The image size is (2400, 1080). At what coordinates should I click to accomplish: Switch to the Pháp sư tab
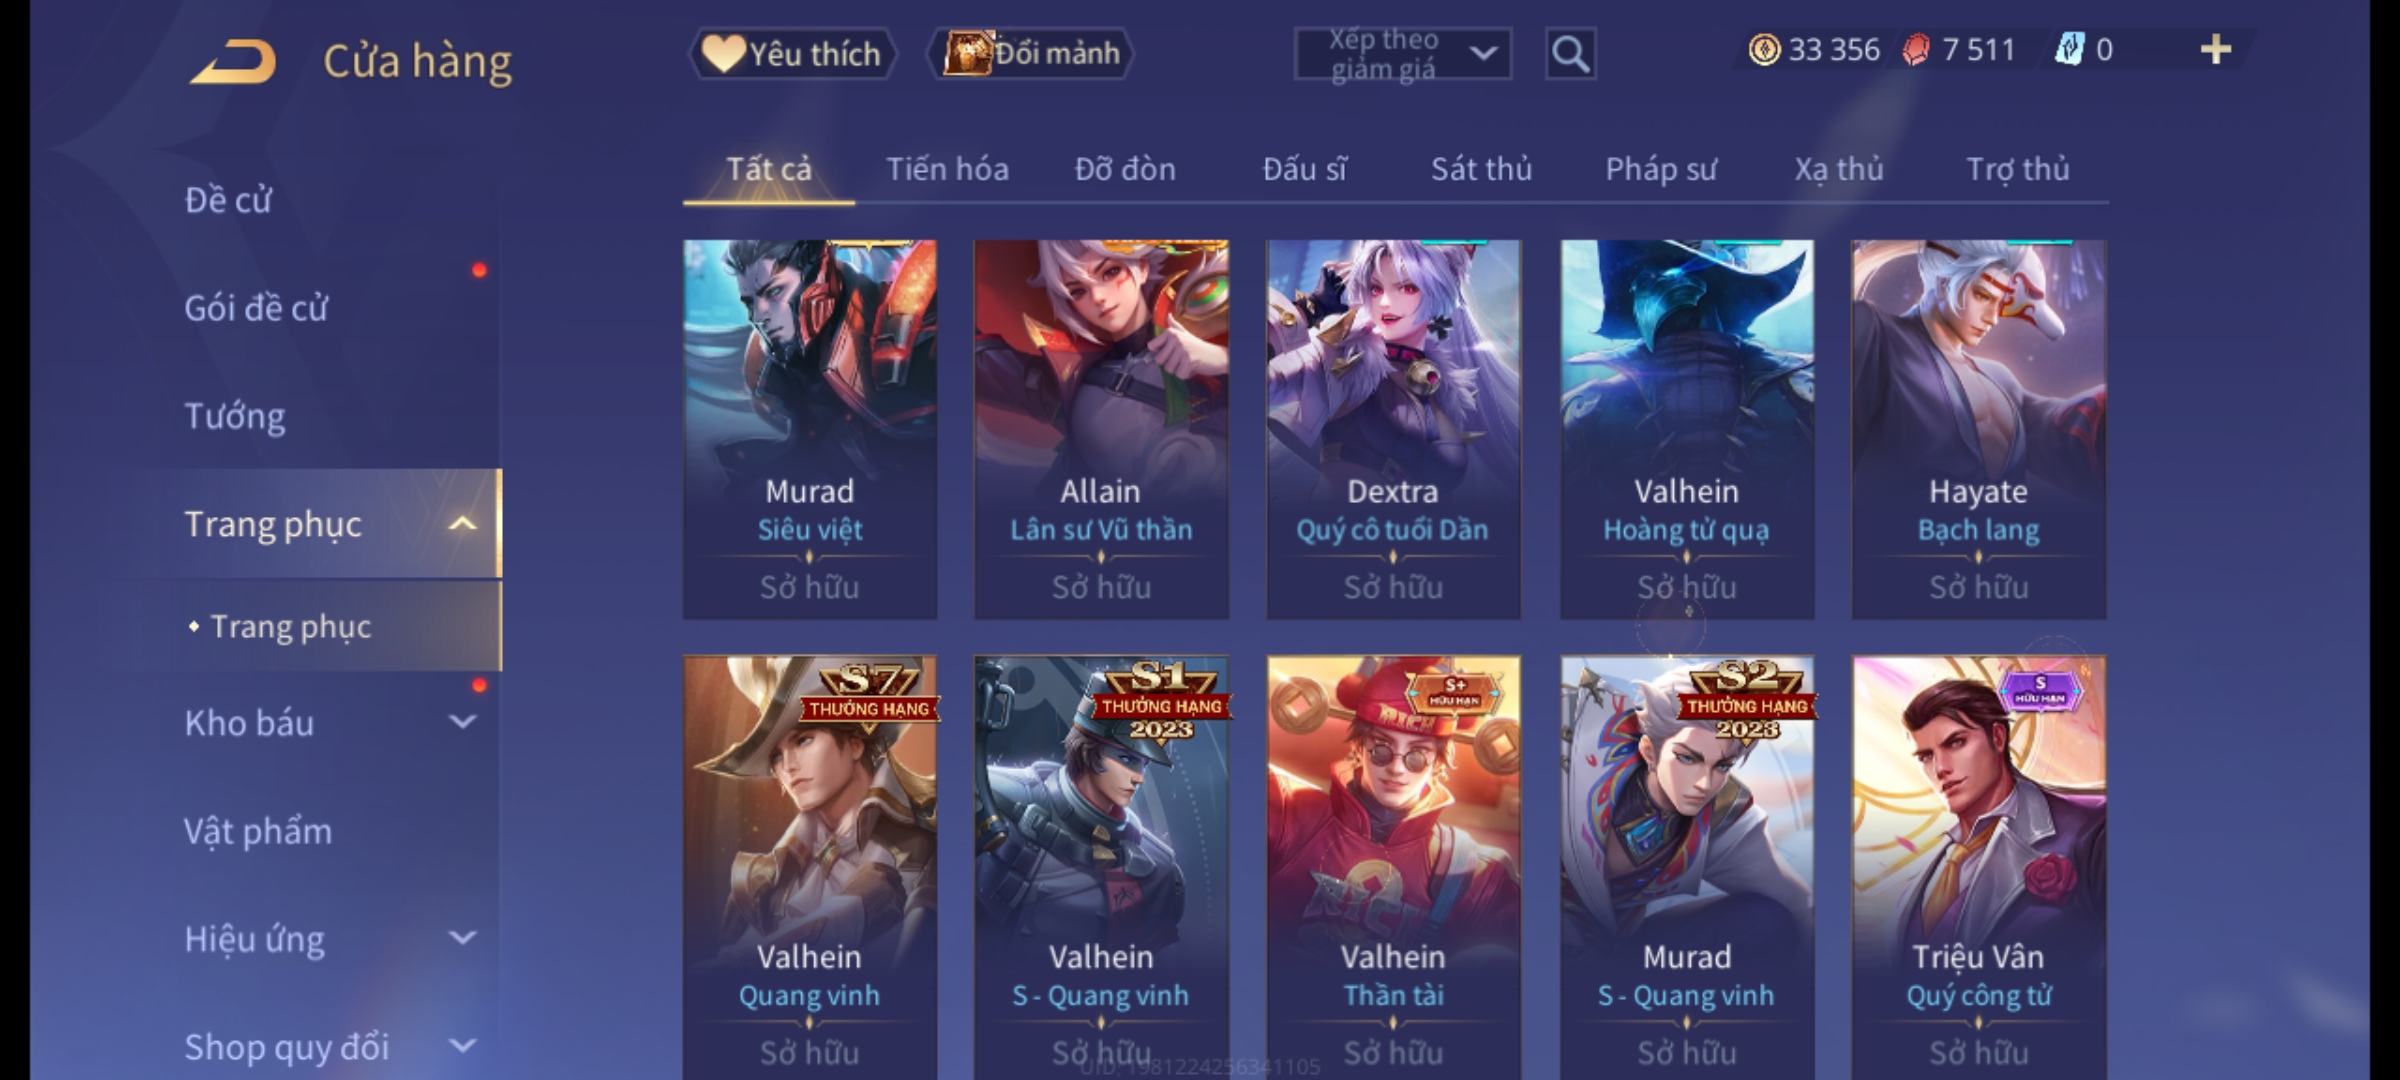[1660, 169]
